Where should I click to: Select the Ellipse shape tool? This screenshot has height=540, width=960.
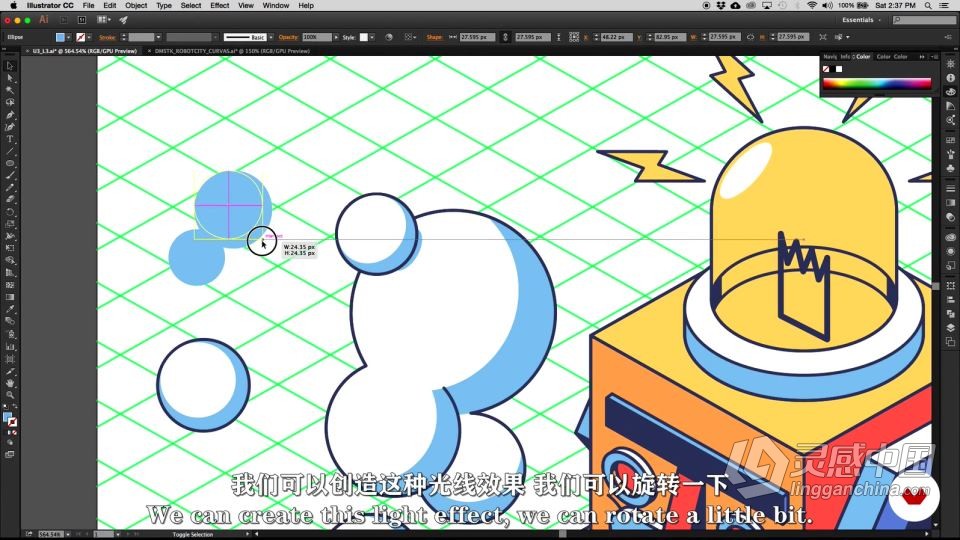(10, 163)
